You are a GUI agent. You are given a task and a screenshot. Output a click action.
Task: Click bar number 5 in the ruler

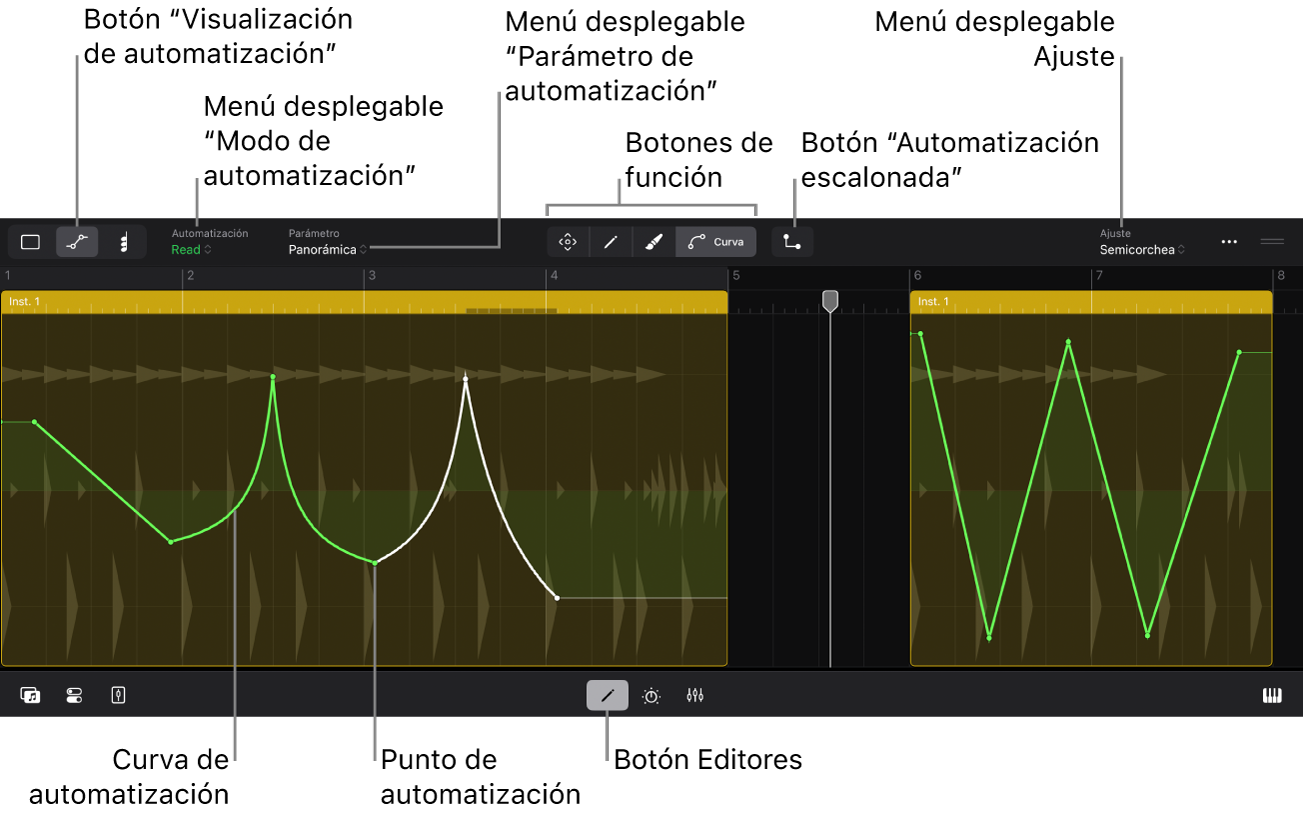pyautogui.click(x=735, y=275)
